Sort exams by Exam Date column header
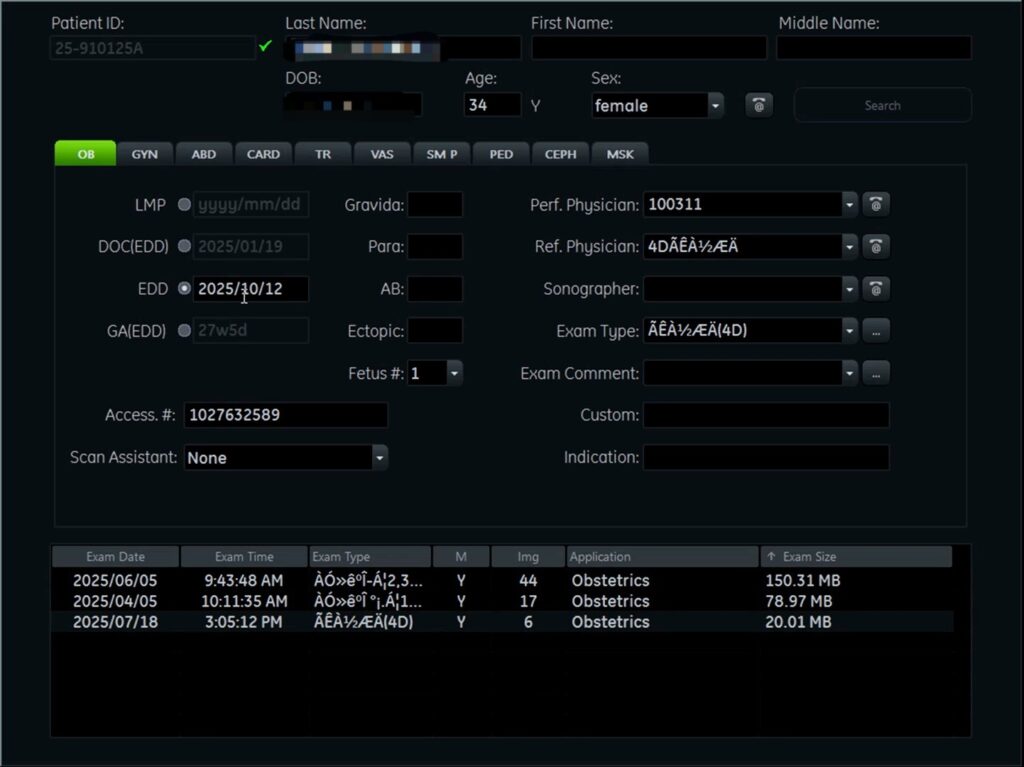Viewport: 1024px width, 767px height. [115, 557]
